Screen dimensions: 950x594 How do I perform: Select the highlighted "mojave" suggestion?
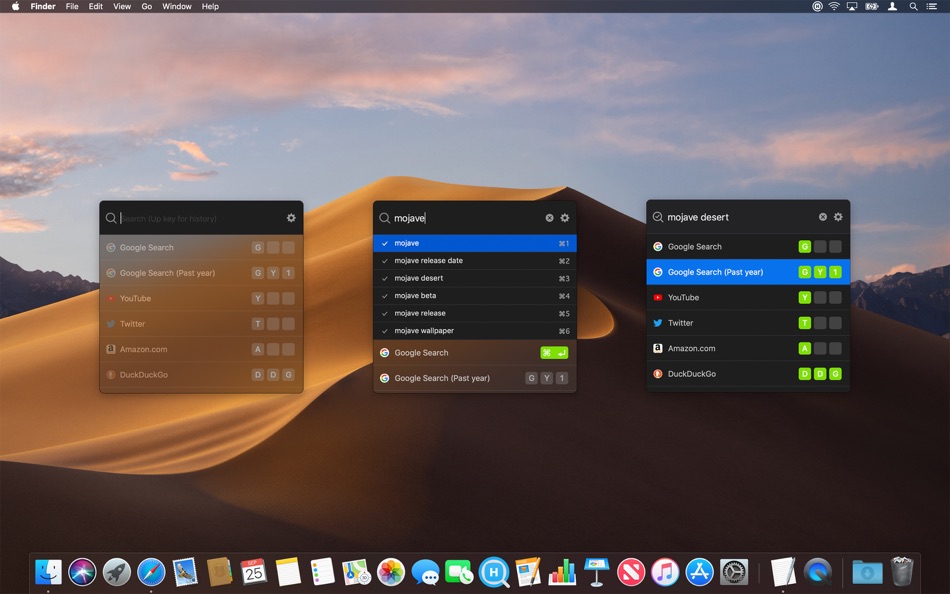(x=475, y=243)
